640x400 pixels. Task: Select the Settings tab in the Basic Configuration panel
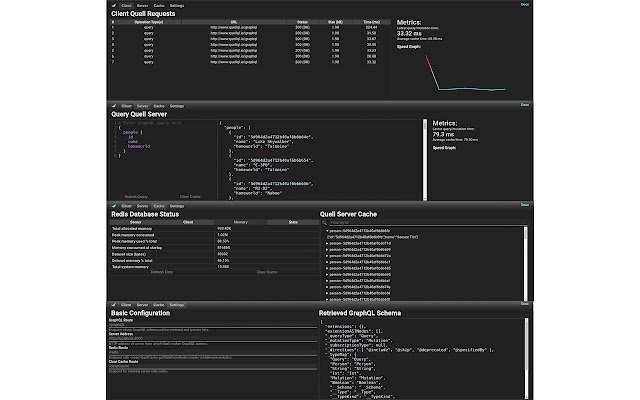177,305
